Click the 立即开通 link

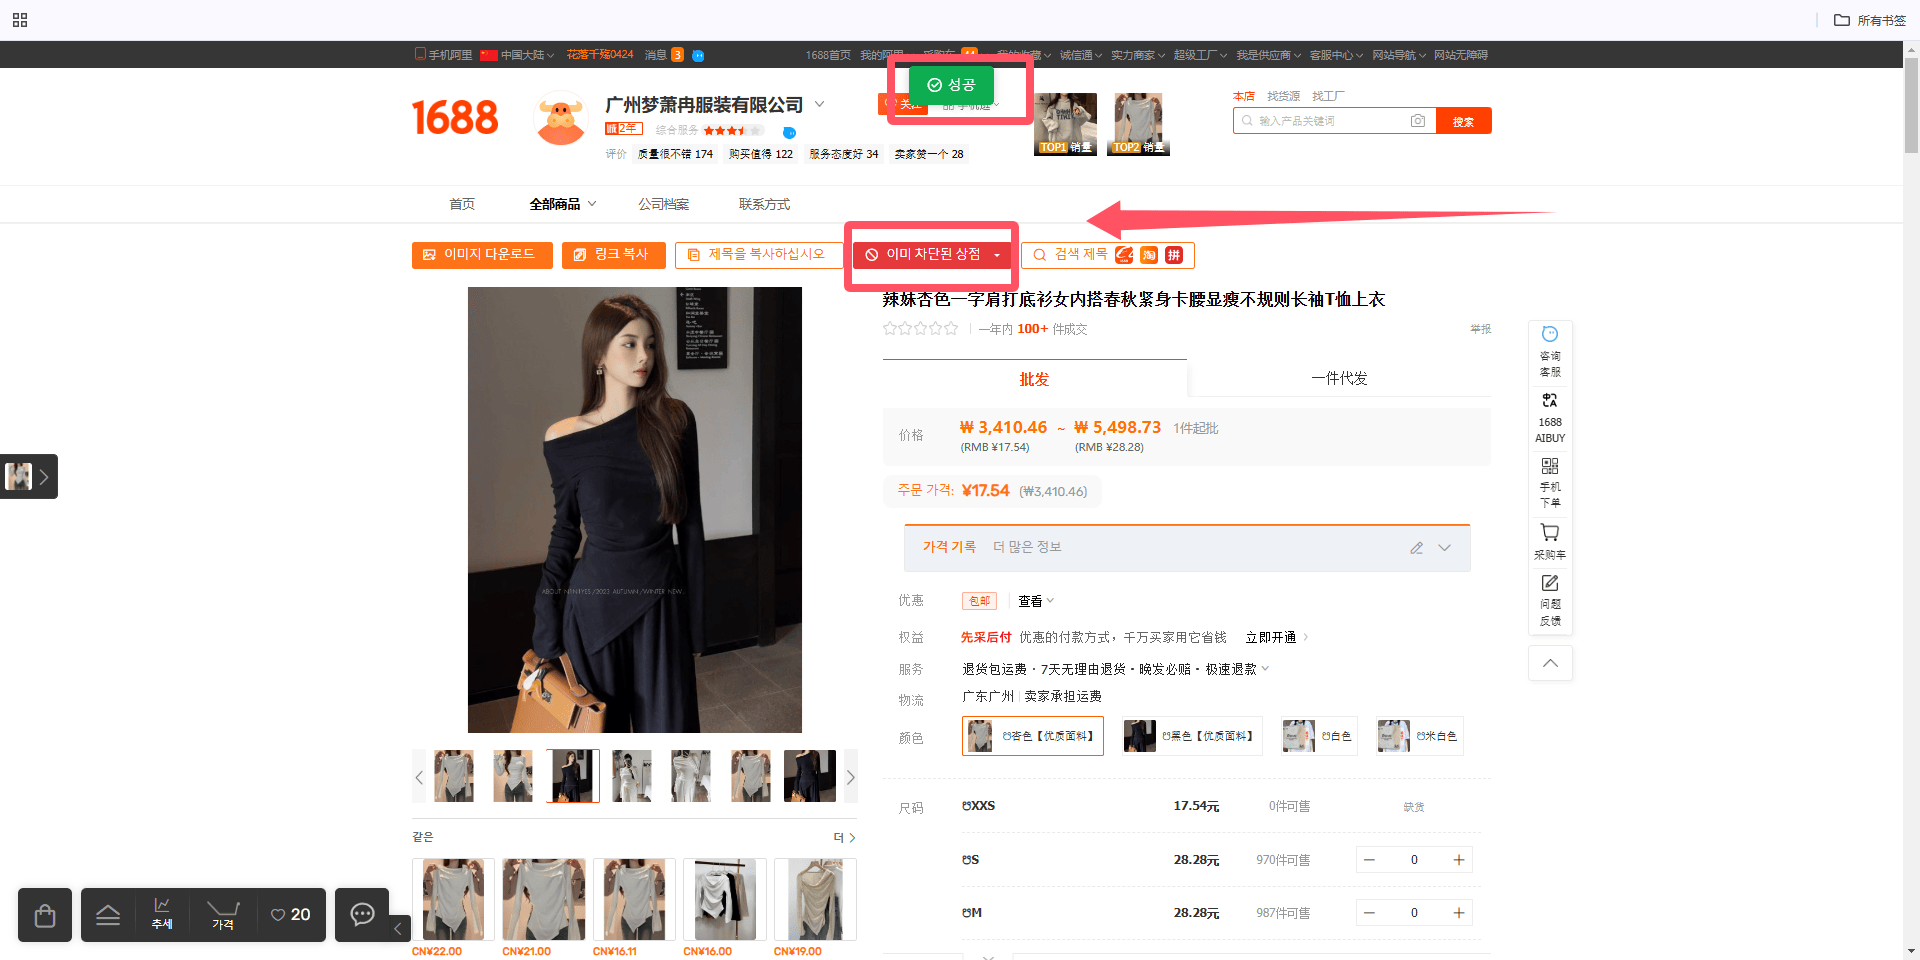pyautogui.click(x=1270, y=637)
